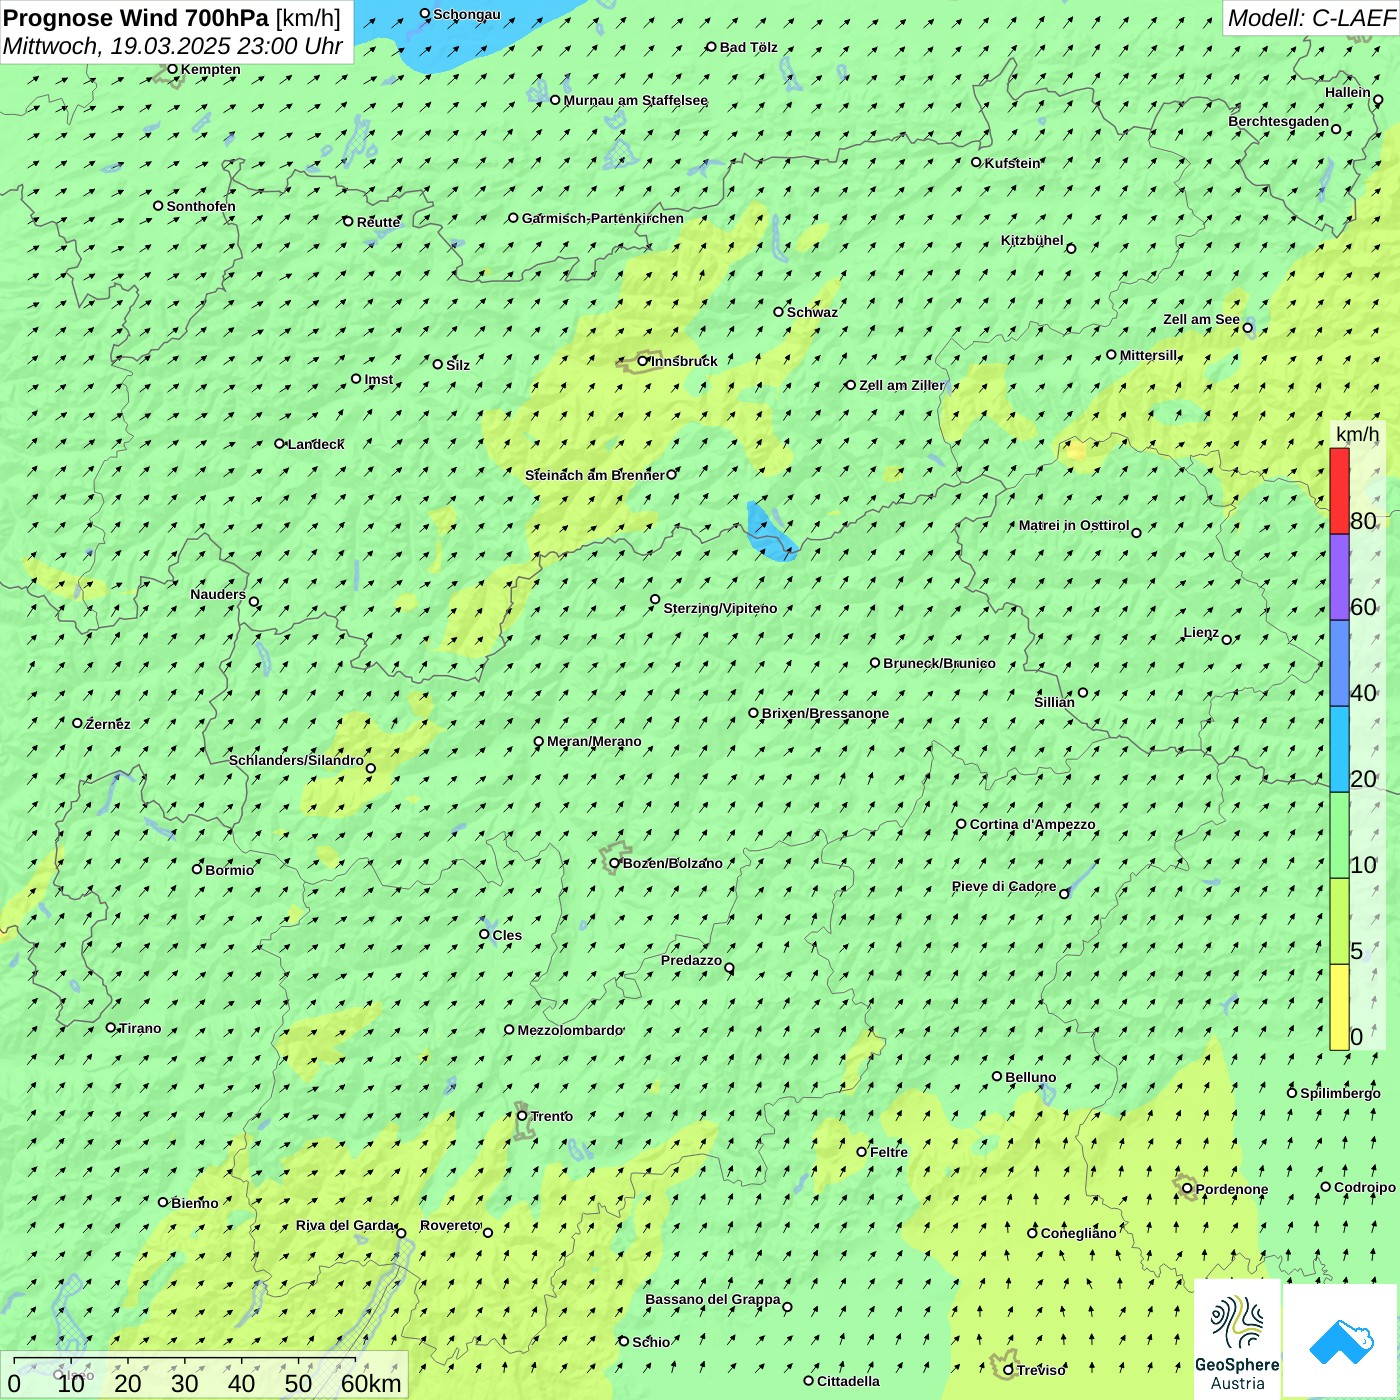Image resolution: width=1400 pixels, height=1400 pixels.
Task: Click the Innsbruck city marker
Action: tap(643, 361)
